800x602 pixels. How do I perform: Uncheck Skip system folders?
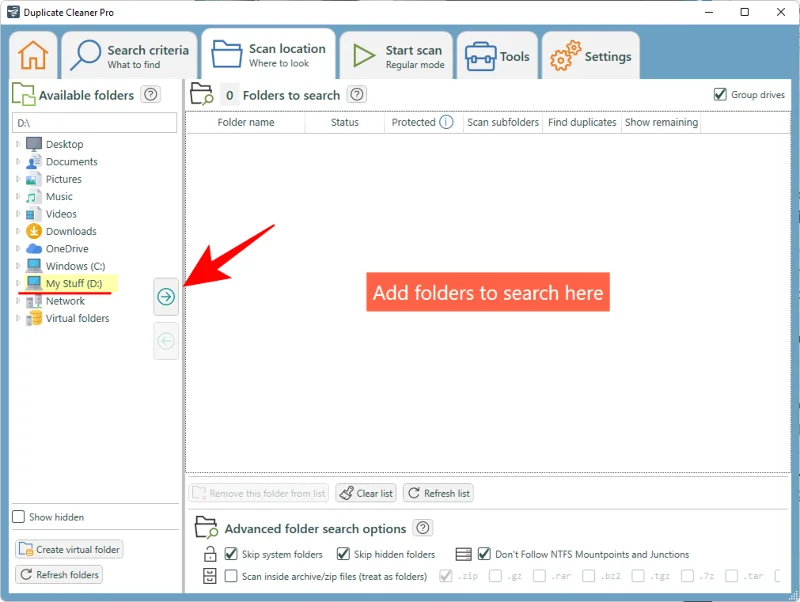coord(231,554)
